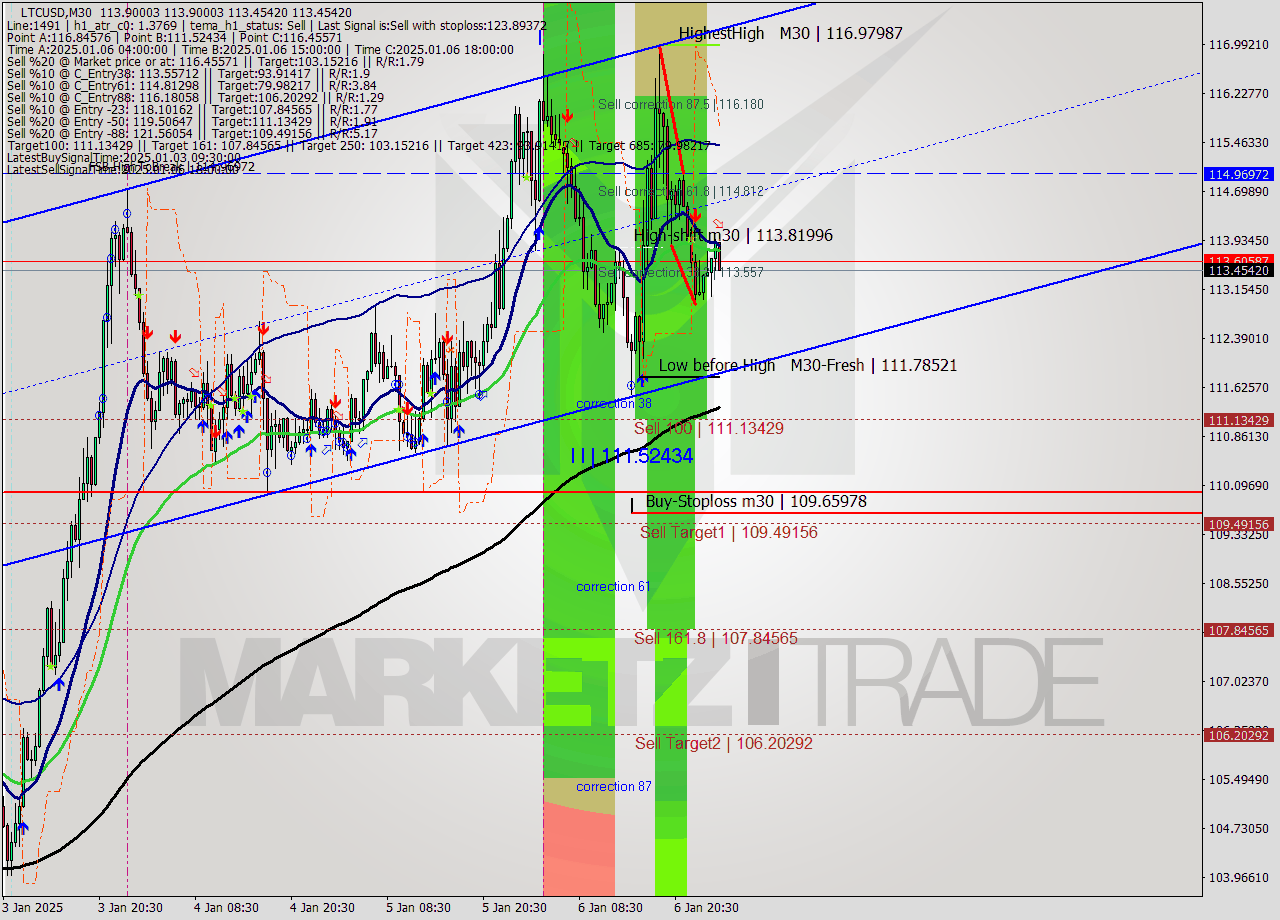1280x920 pixels.
Task: Click the 103.96610 price axis value
Action: [x=1238, y=877]
